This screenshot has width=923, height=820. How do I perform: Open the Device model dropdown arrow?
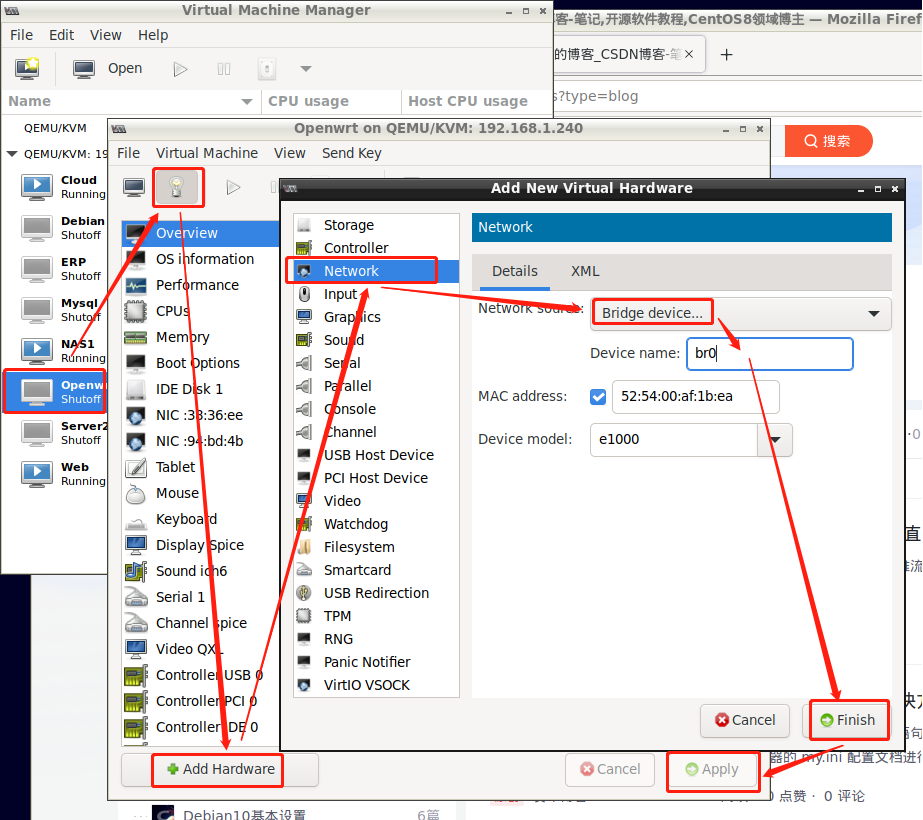(775, 440)
